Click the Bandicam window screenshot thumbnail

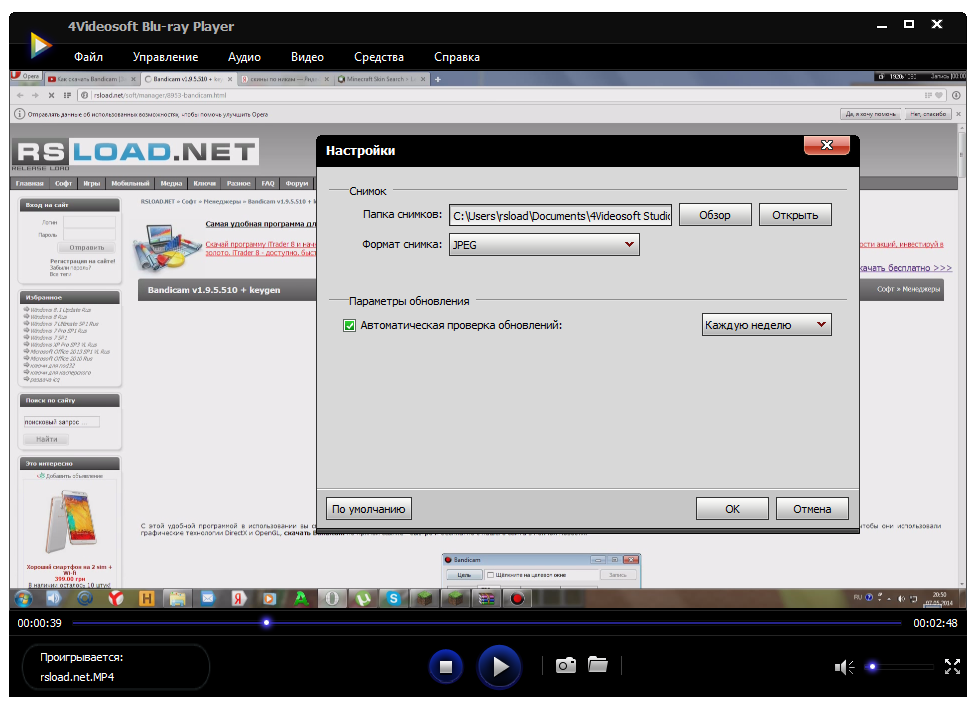click(x=541, y=570)
